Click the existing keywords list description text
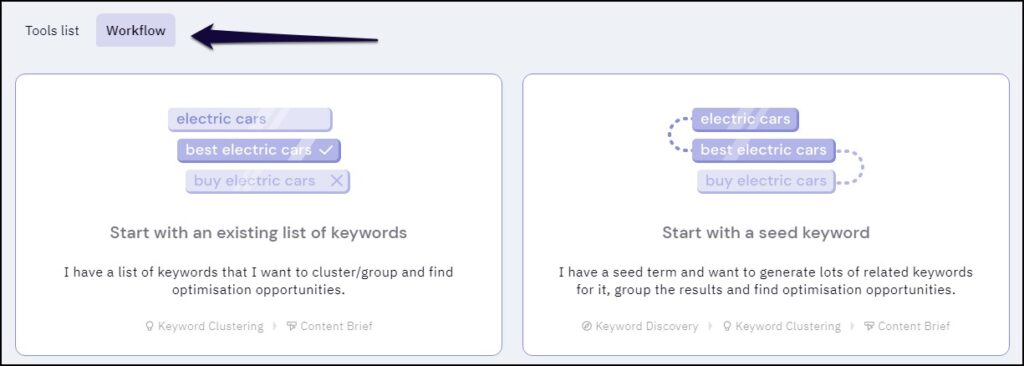This screenshot has width=1024, height=366. pos(259,281)
